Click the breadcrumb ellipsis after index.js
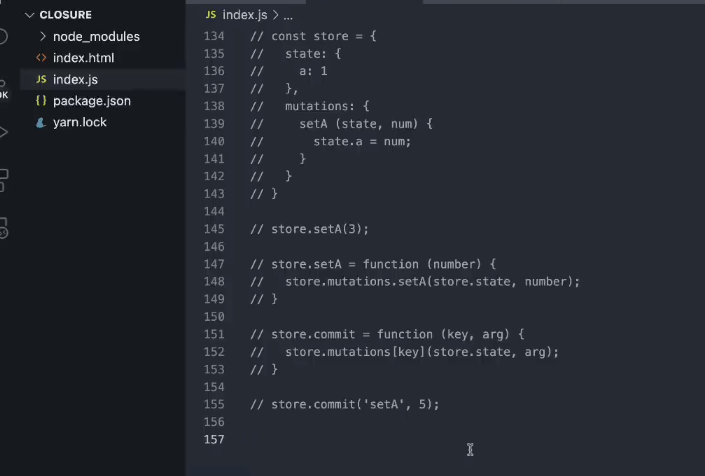The width and height of the screenshot is (705, 476). [288, 16]
